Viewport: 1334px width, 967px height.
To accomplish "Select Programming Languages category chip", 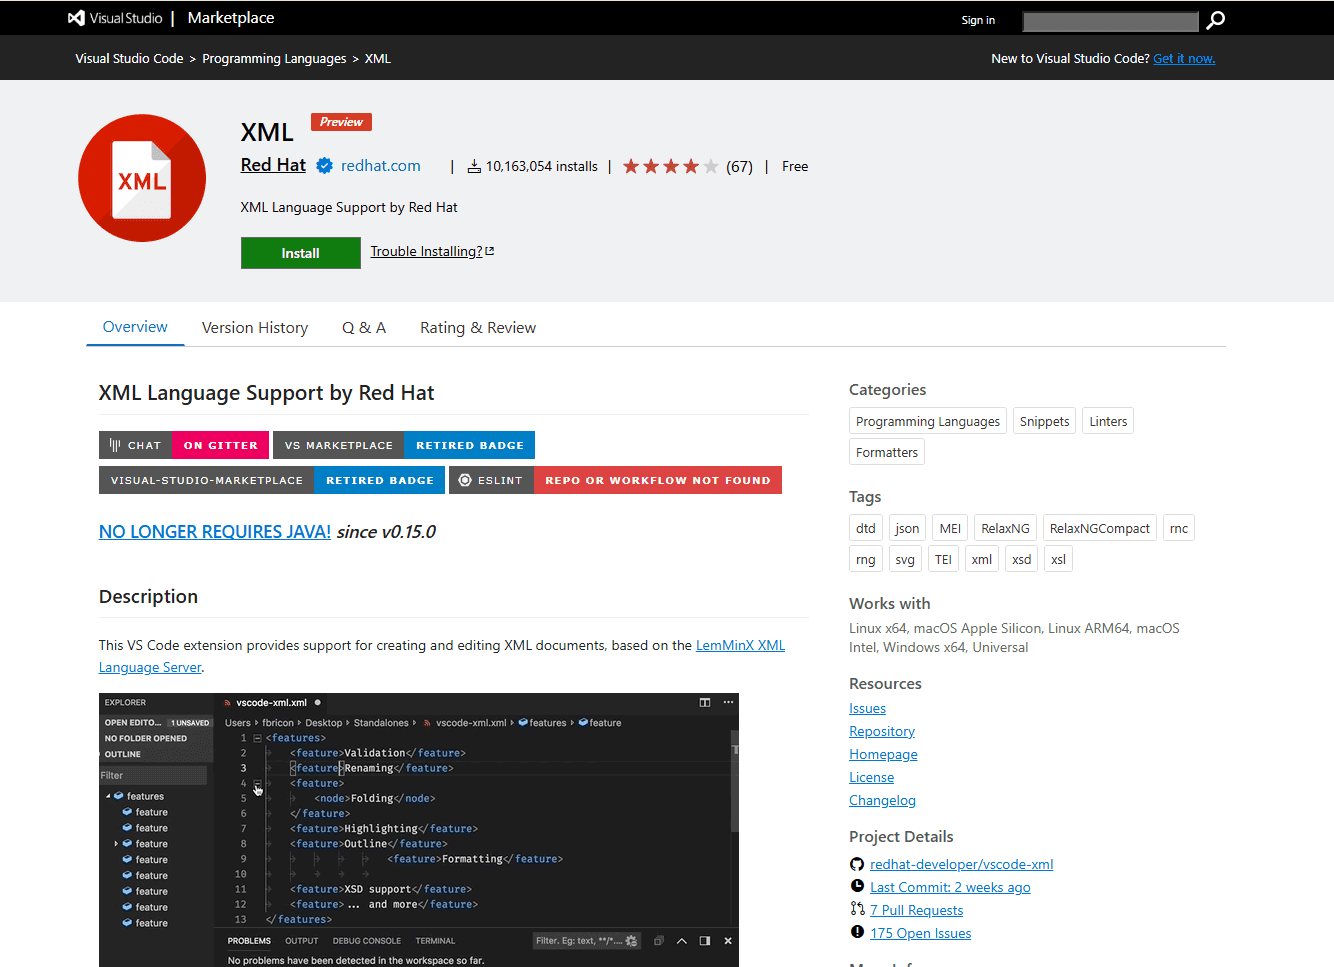I will pos(927,421).
